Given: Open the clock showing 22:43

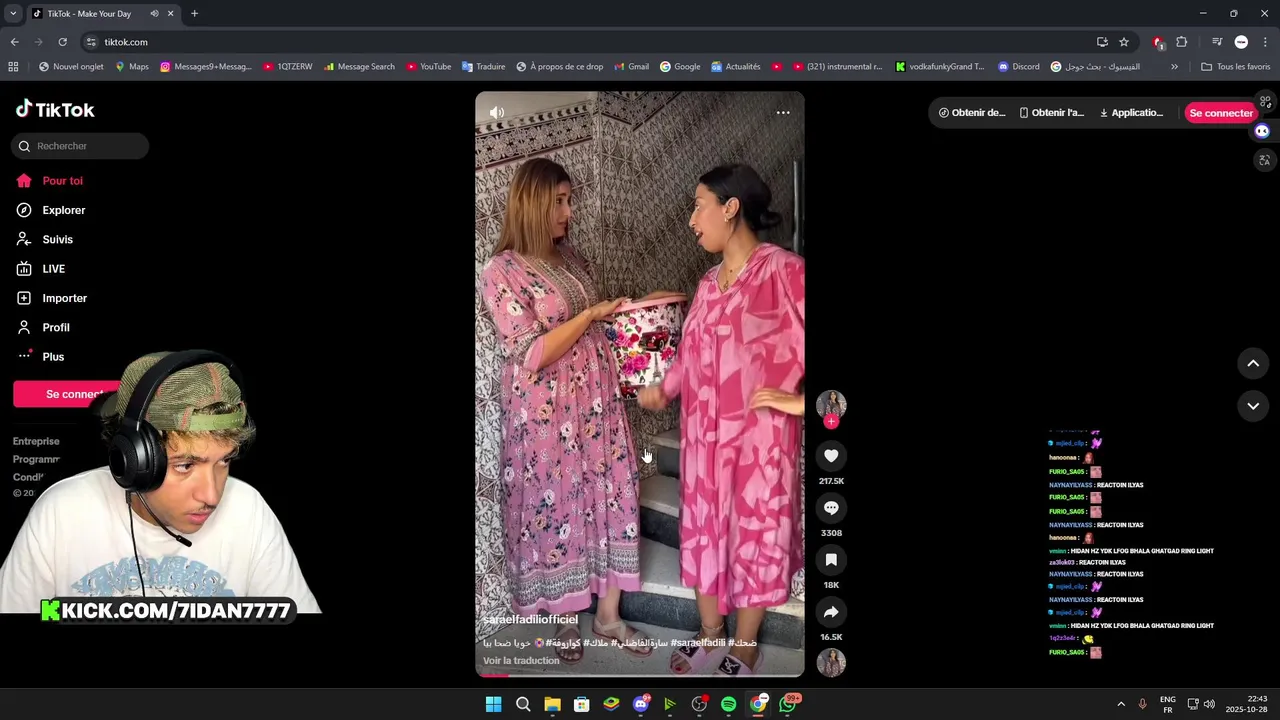Looking at the screenshot, I should 1247,704.
